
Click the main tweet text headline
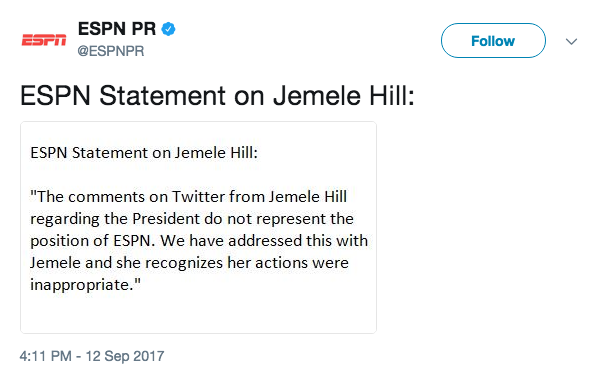pos(217,96)
